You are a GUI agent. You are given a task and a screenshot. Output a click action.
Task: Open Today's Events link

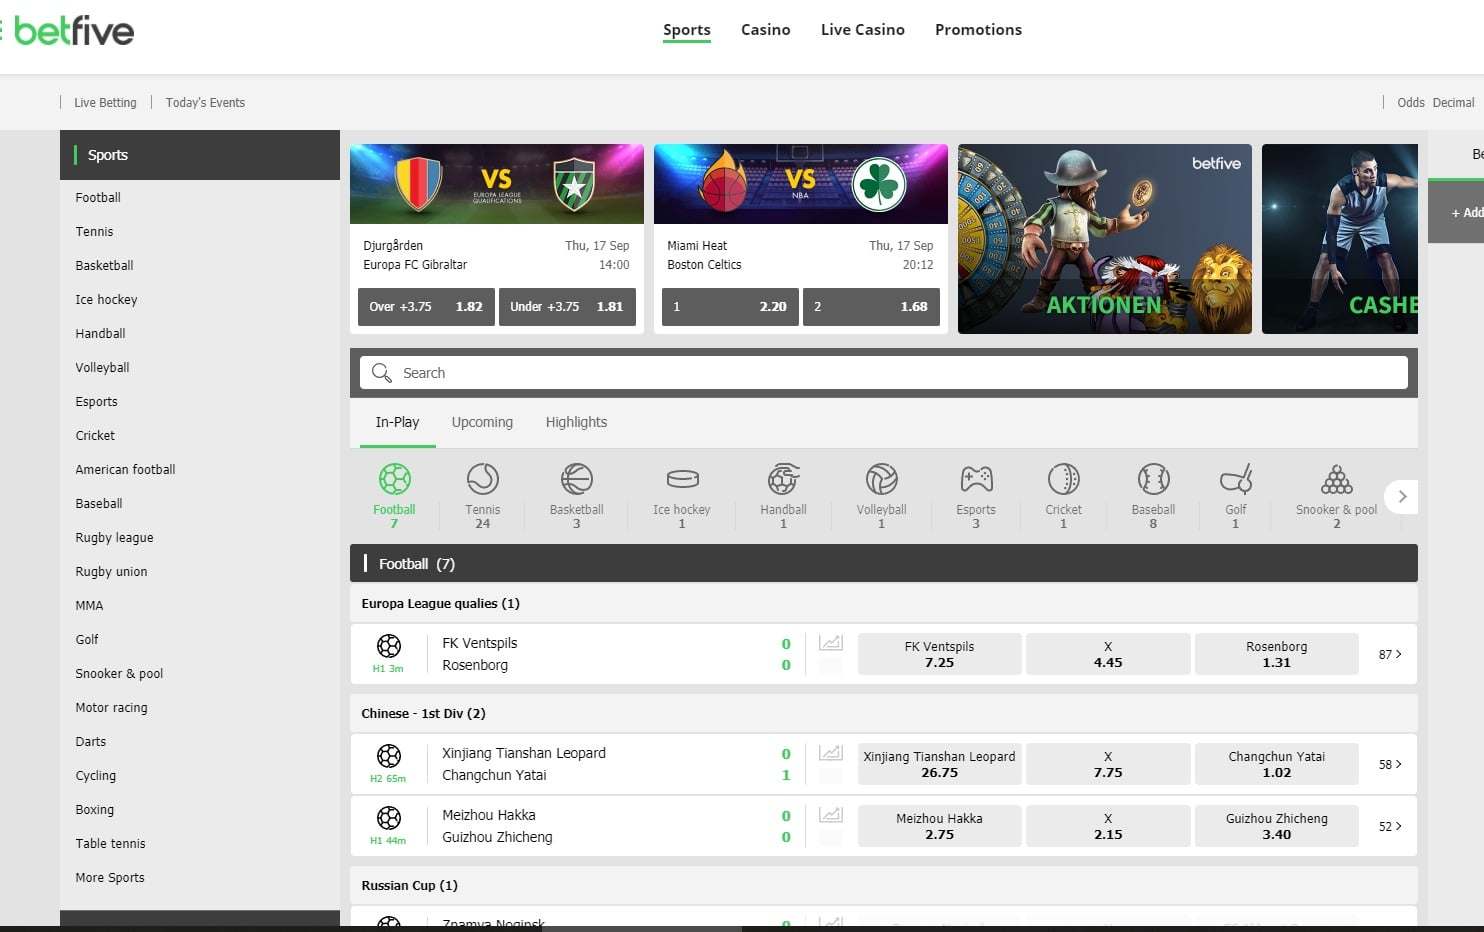tap(205, 102)
